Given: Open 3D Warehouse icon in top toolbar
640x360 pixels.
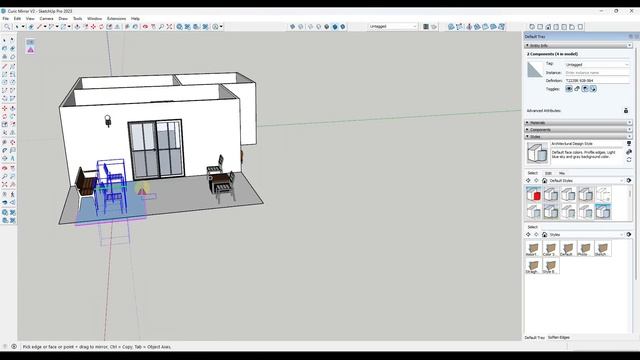Looking at the screenshot, I should pos(180,27).
